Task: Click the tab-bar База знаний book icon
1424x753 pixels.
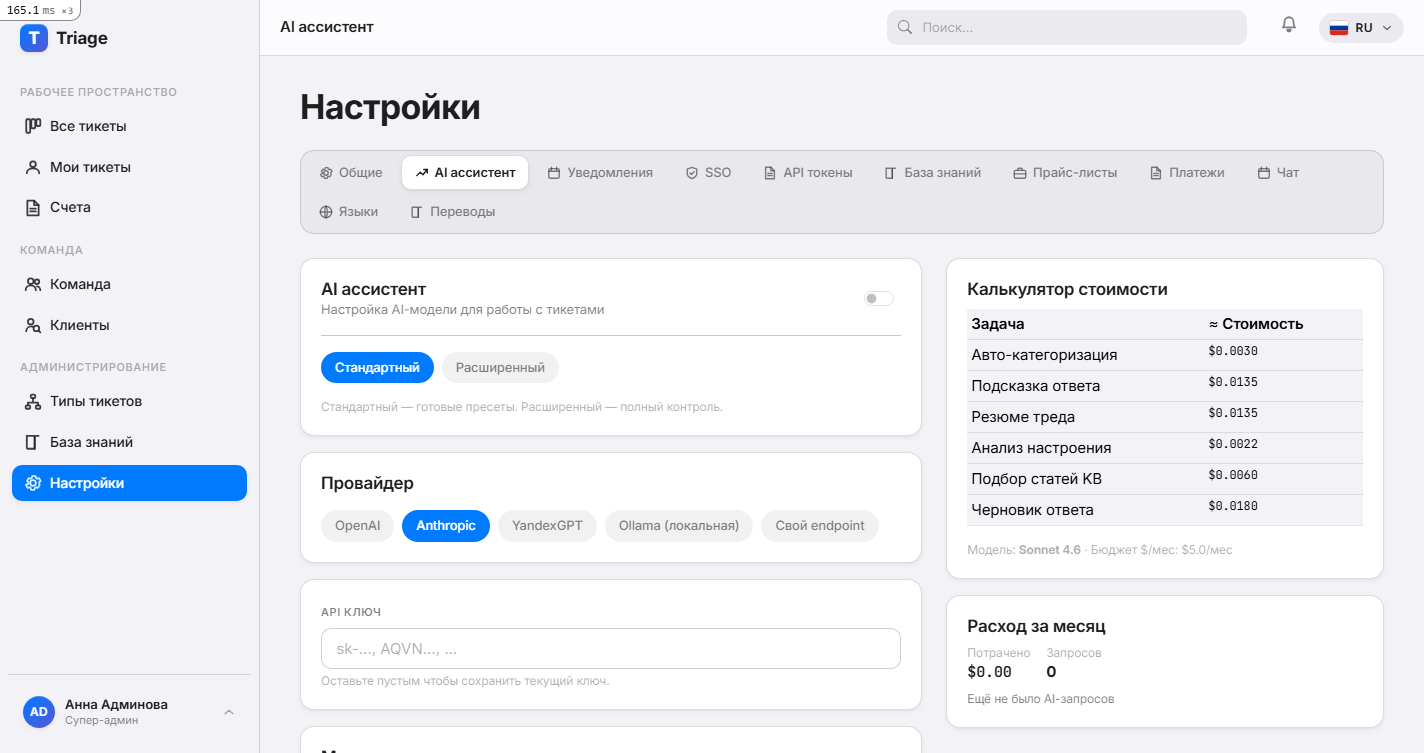Action: (891, 173)
